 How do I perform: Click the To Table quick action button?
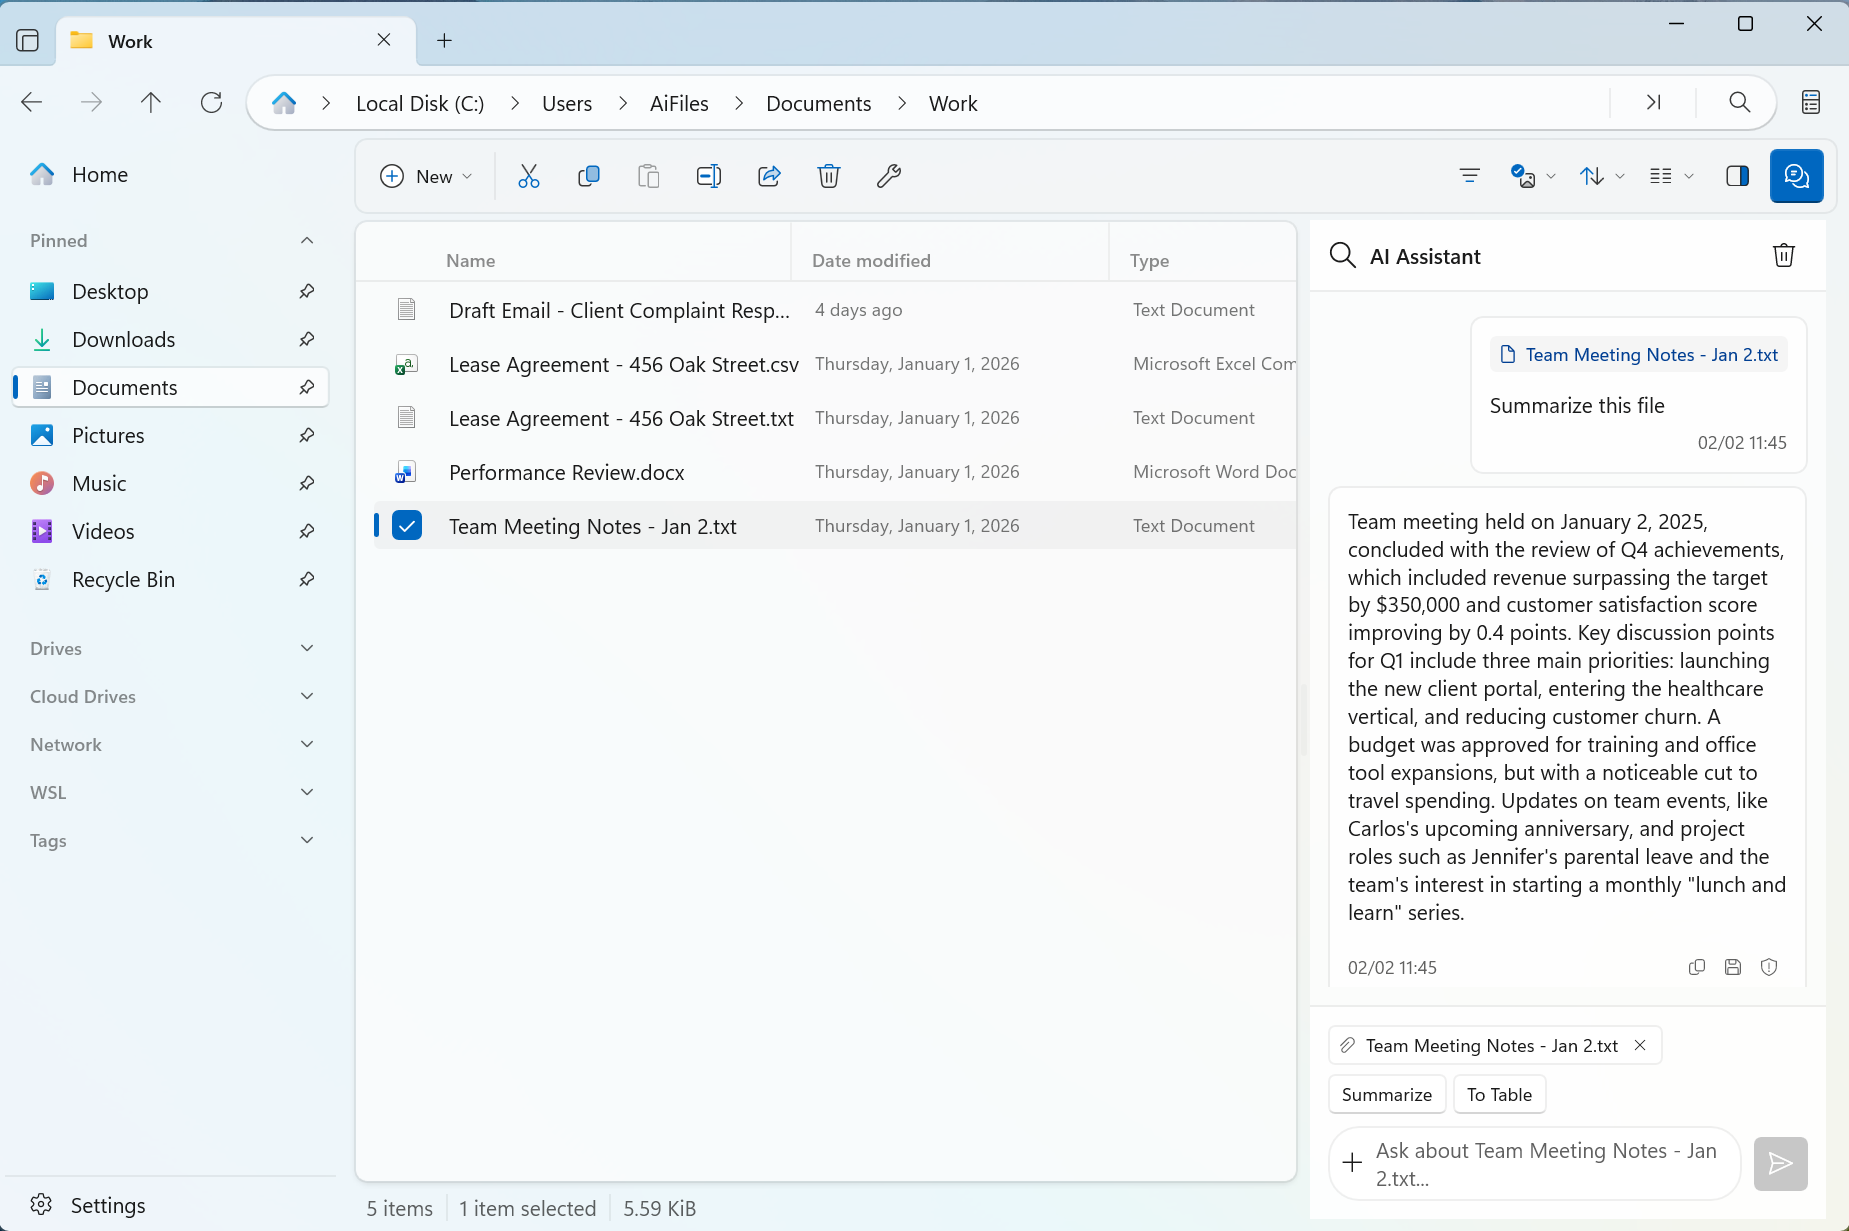1499,1094
